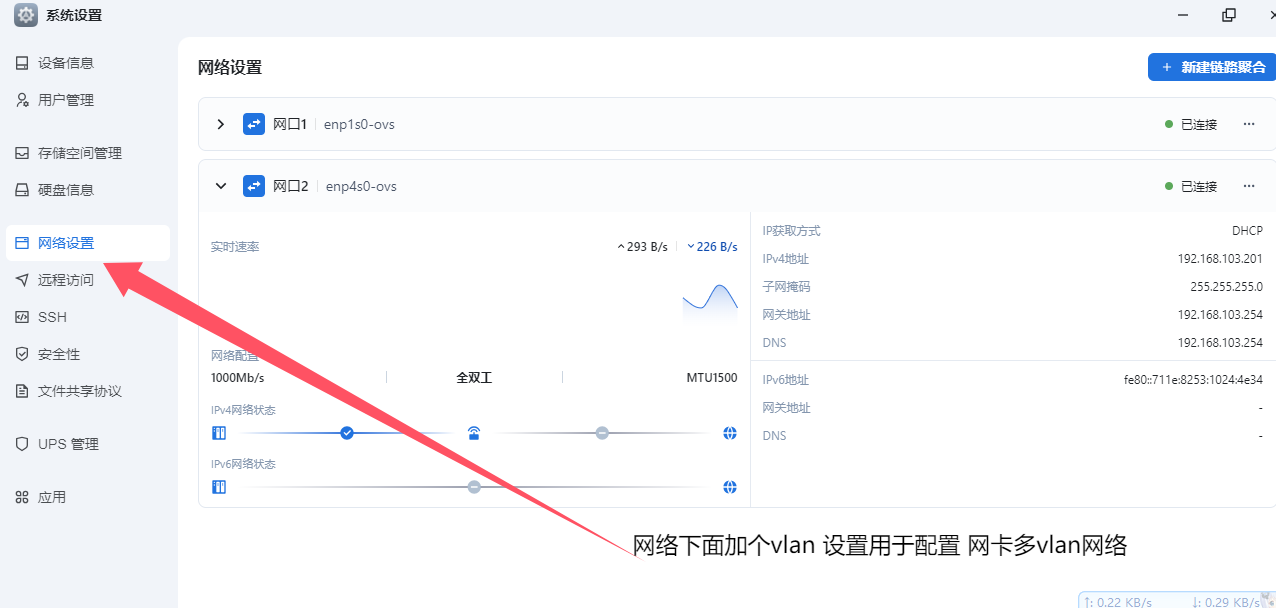1276x608 pixels.
Task: Click the System Settings gear icon in title bar
Action: point(26,15)
